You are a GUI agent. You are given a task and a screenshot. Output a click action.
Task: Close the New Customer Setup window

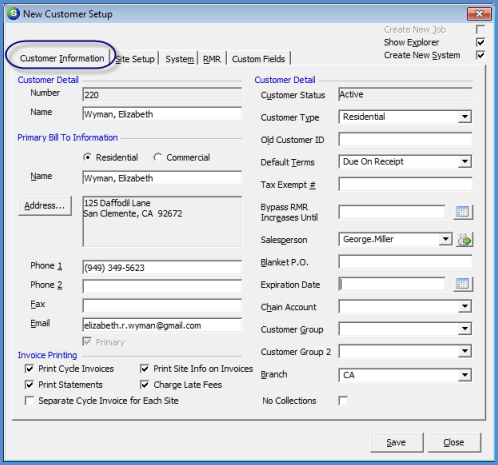(479, 14)
